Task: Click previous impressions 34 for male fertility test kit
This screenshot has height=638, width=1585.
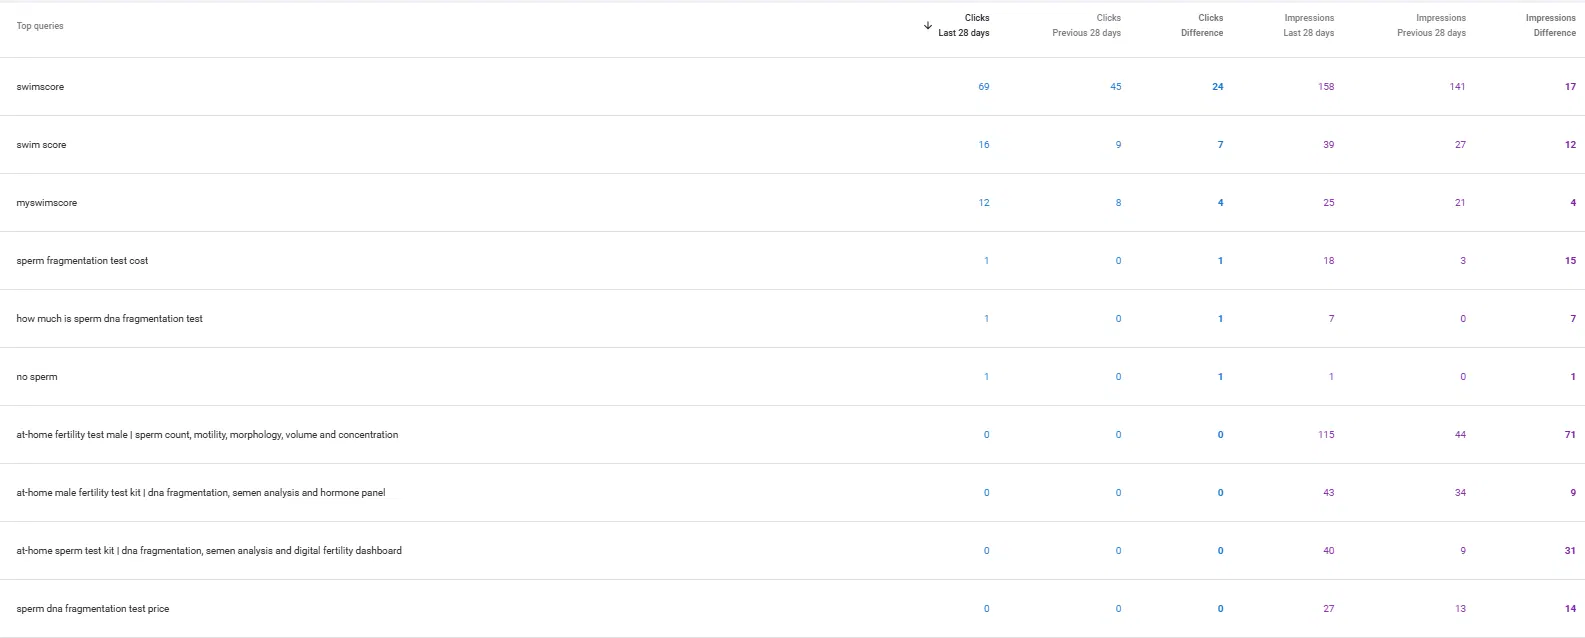Action: pos(1460,493)
